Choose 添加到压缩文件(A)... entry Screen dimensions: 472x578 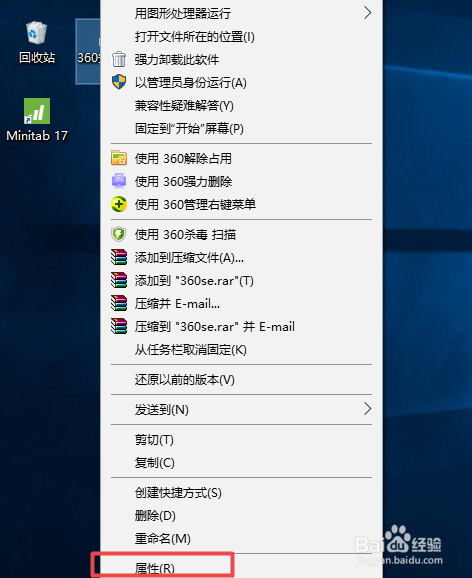[242, 257]
